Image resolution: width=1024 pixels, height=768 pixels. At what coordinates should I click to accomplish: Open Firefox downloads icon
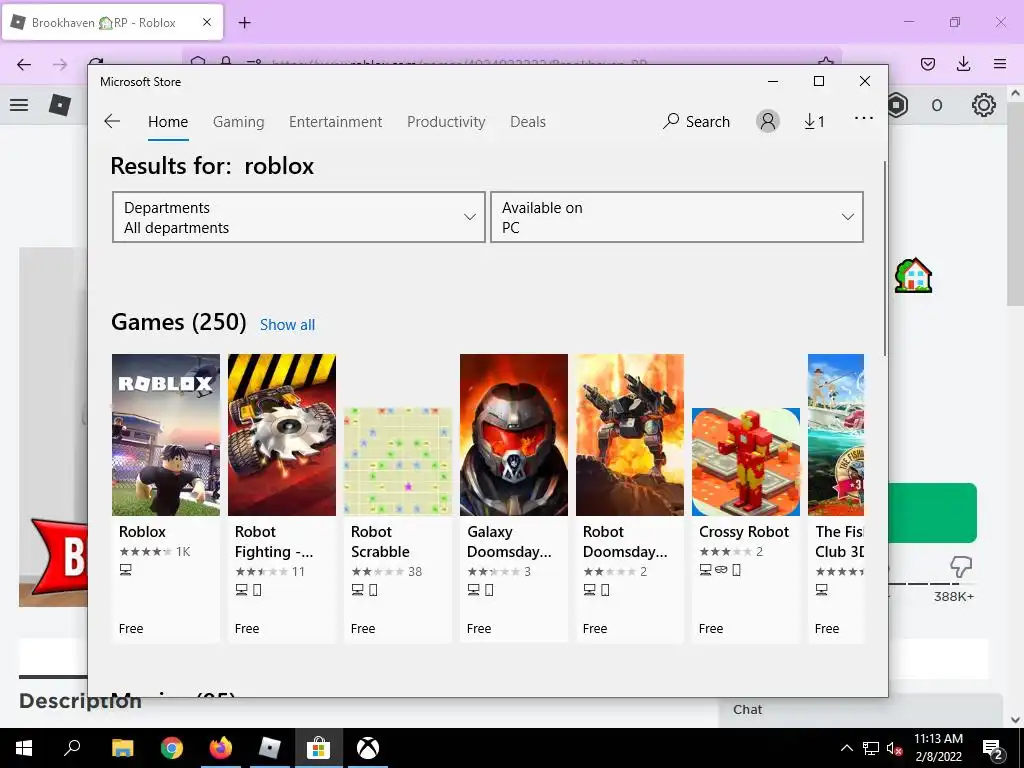pyautogui.click(x=963, y=64)
